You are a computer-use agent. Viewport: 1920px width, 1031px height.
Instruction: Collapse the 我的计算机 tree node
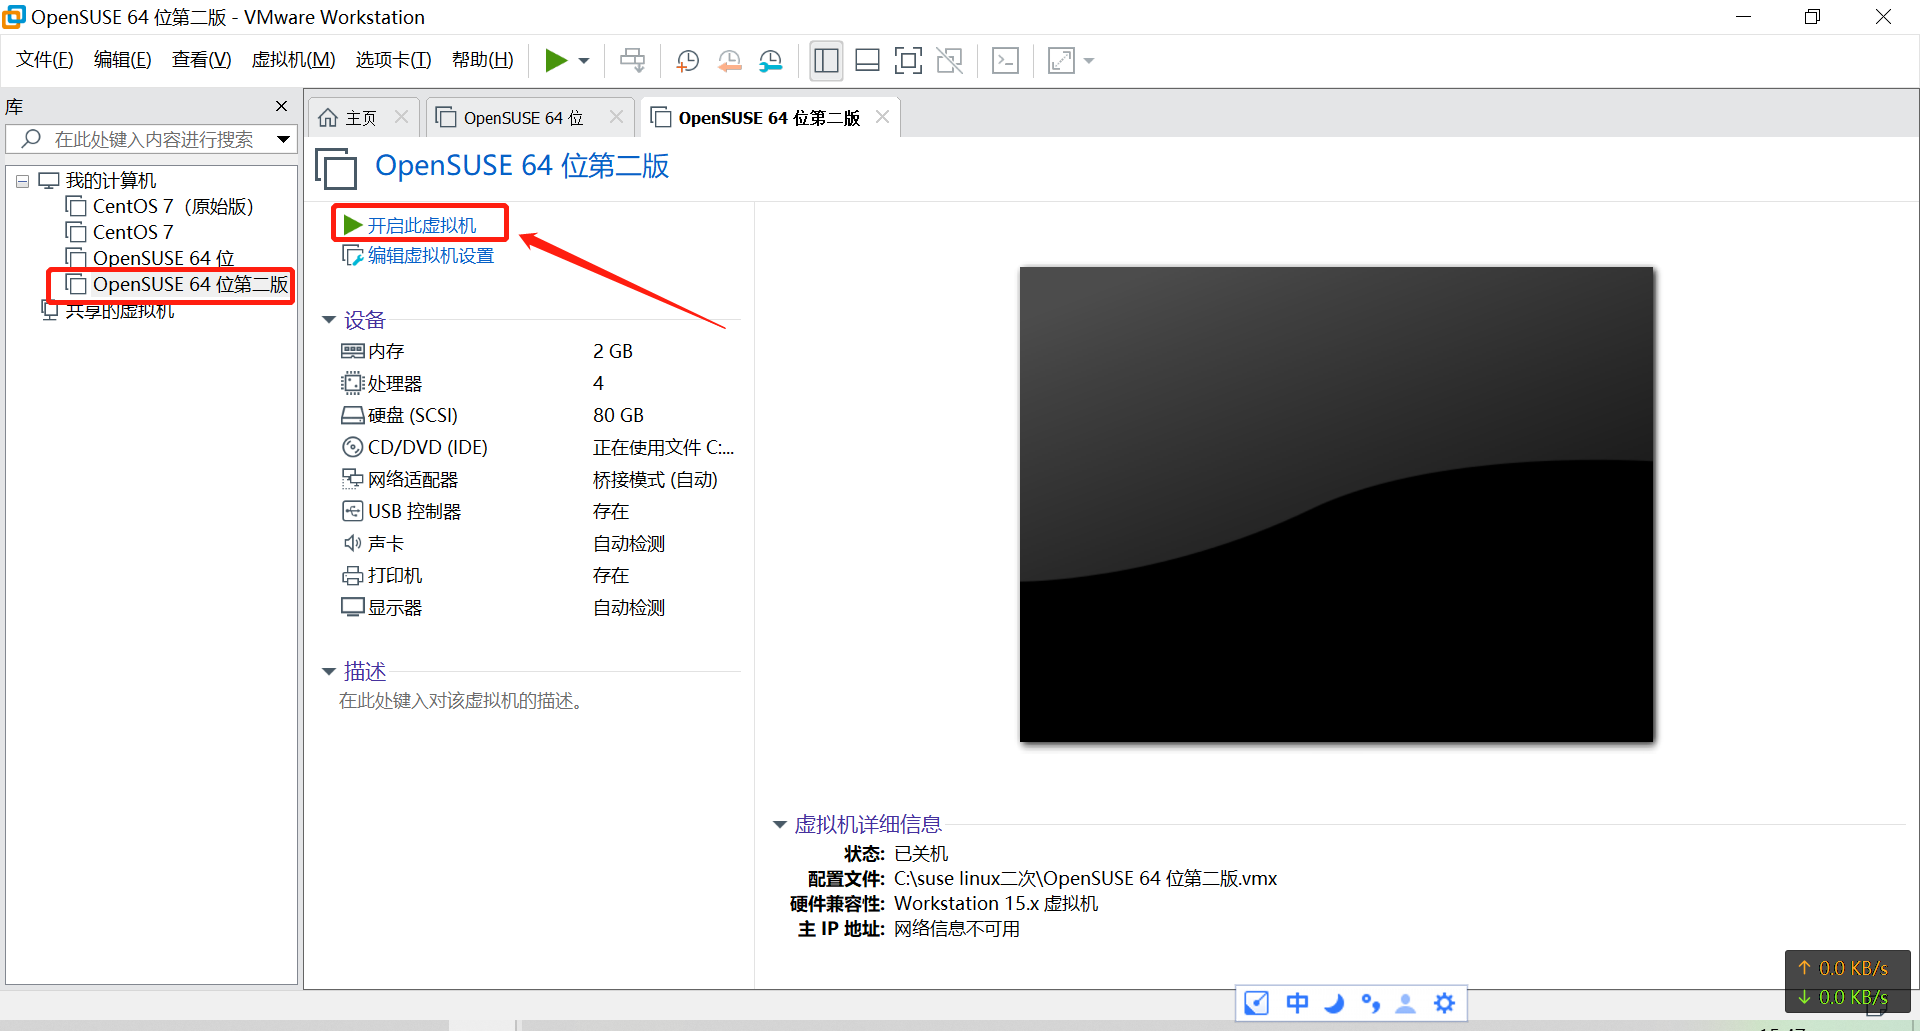click(x=22, y=181)
